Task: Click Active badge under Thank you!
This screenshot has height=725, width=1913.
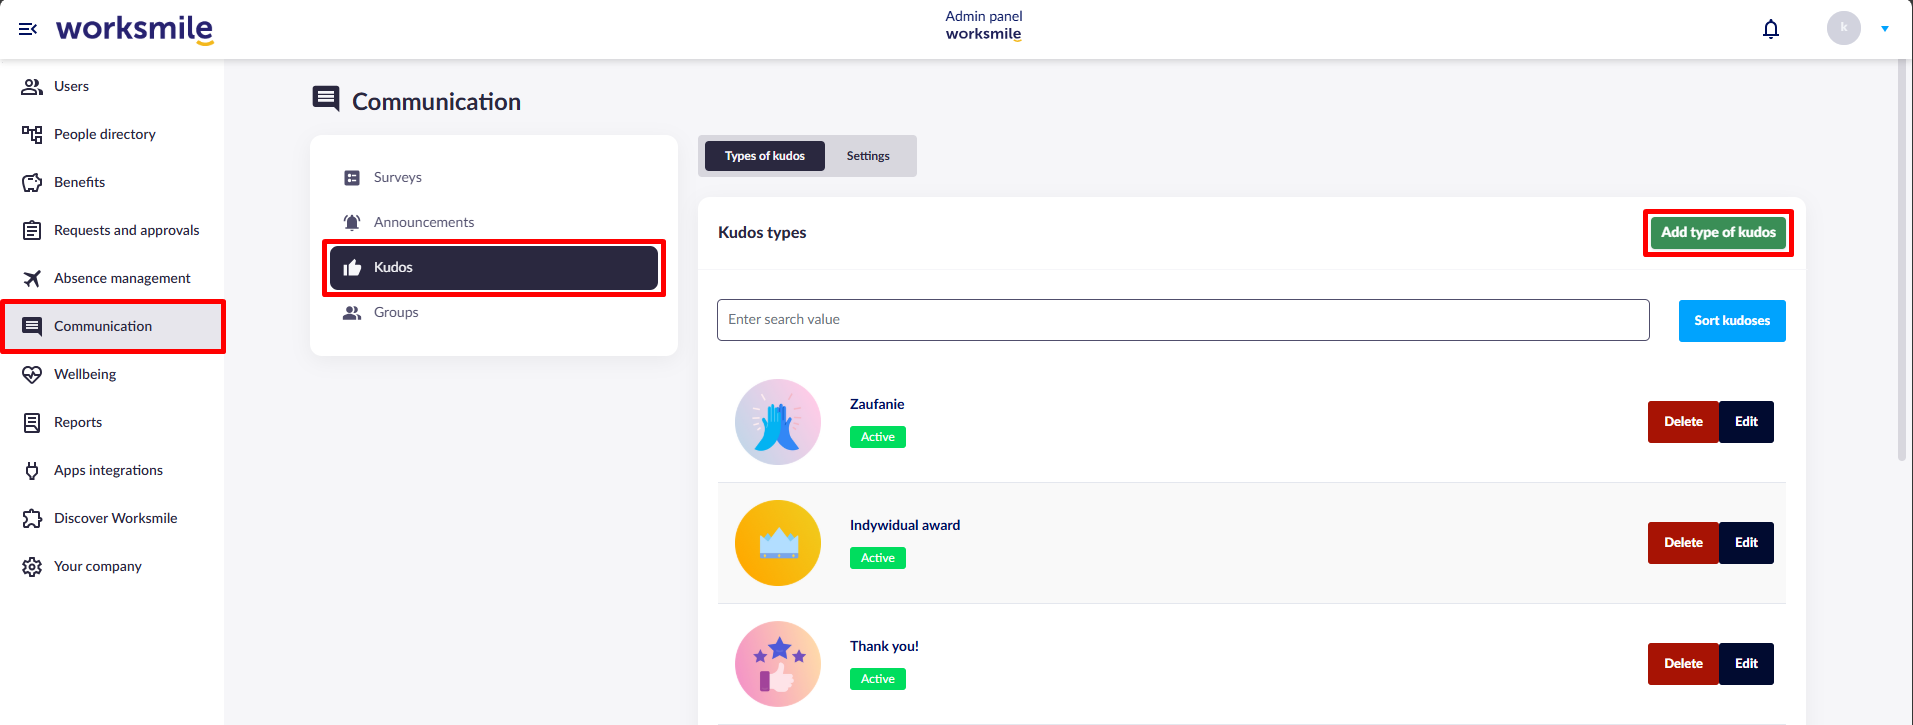Action: point(878,679)
